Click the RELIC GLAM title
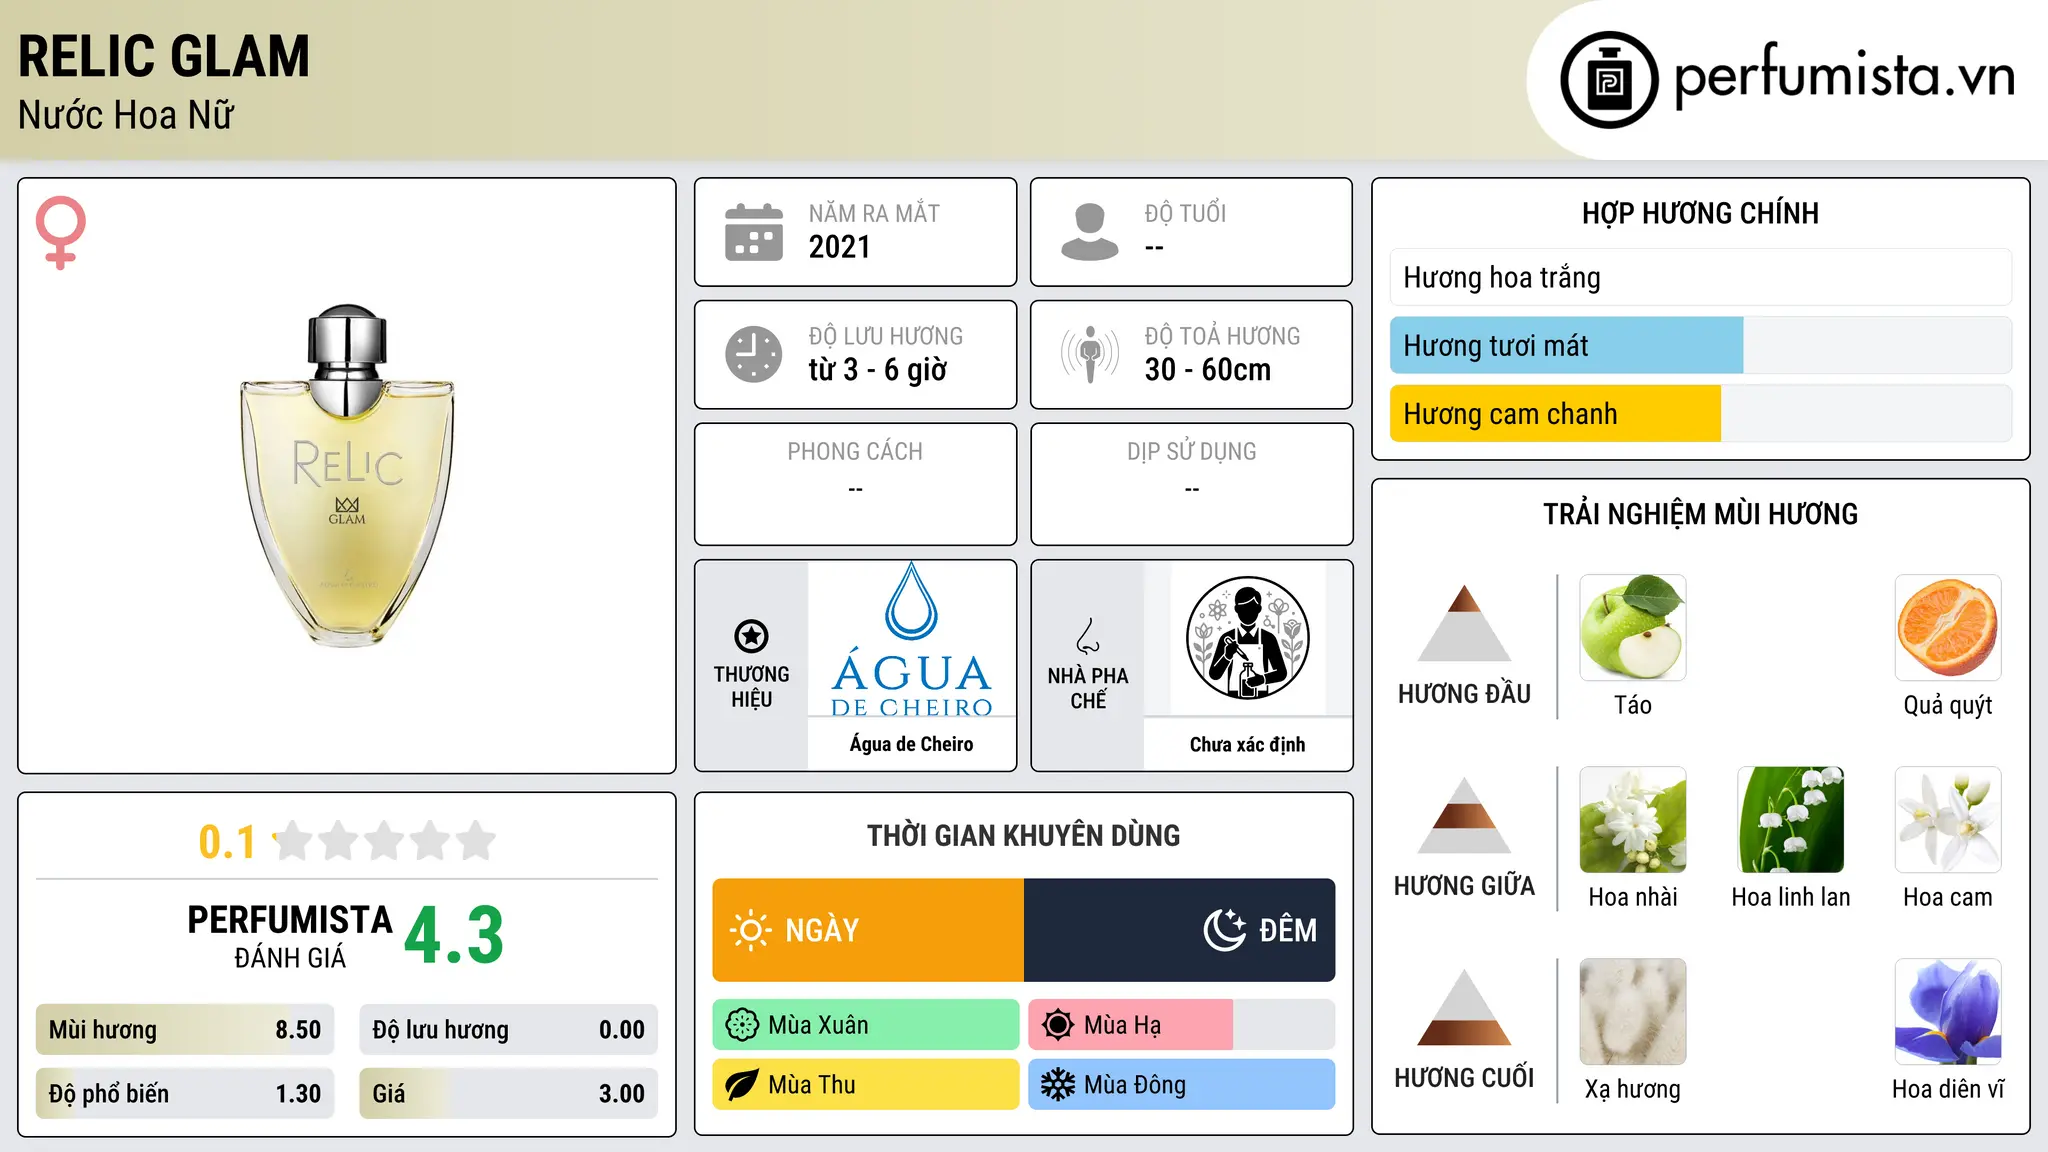 point(164,56)
